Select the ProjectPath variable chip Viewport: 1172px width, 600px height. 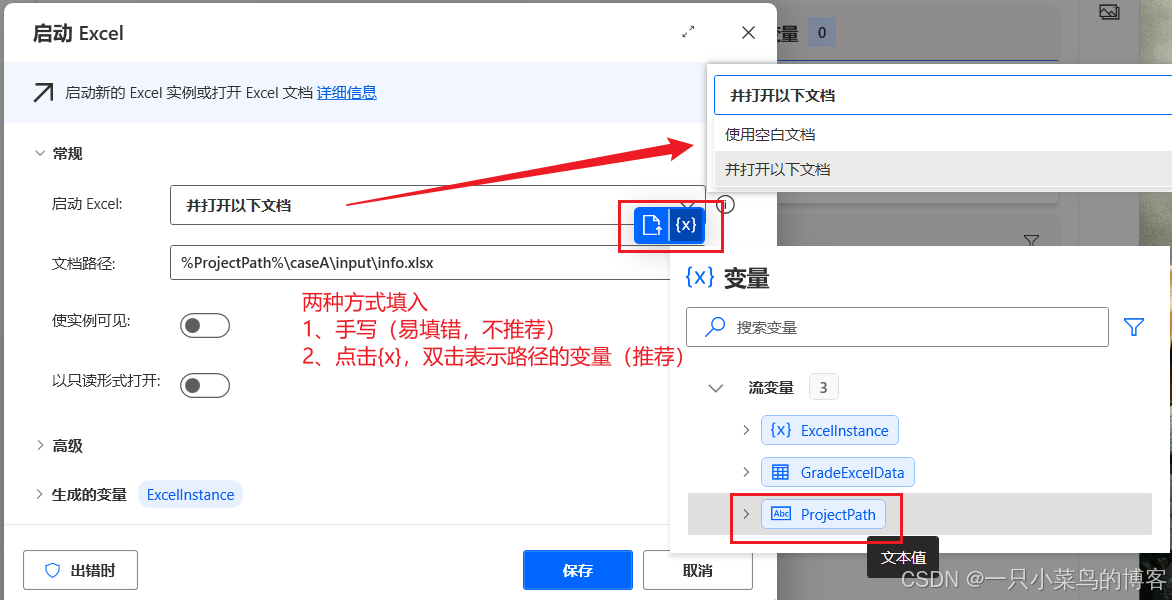[x=823, y=514]
